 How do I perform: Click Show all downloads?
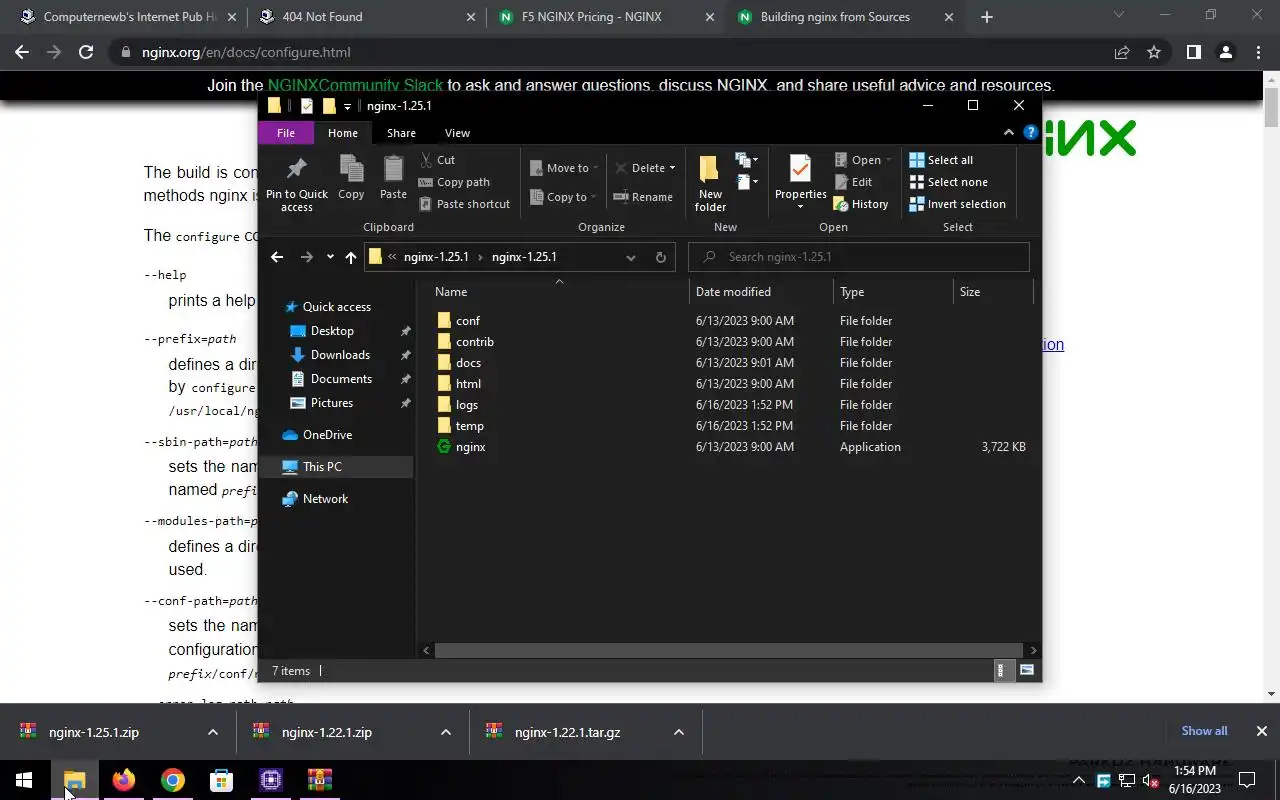point(1204,731)
